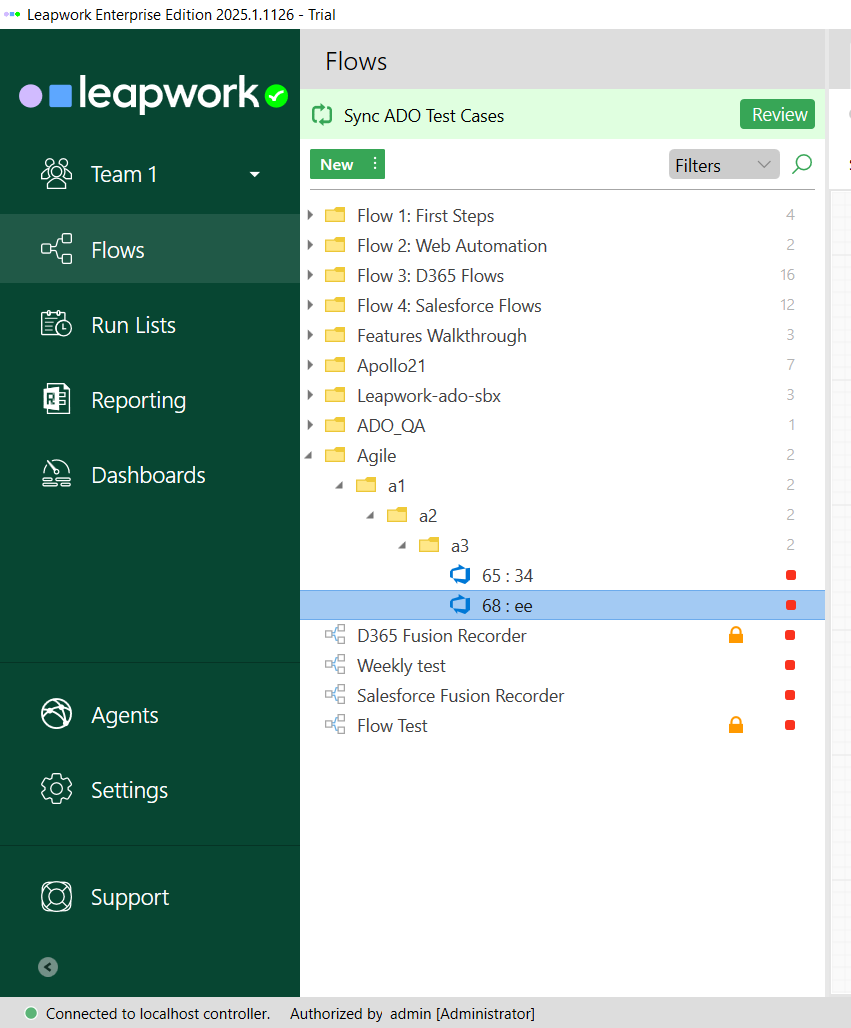Click the kebab menu beside the New button
This screenshot has height=1028, width=851.
(x=372, y=164)
